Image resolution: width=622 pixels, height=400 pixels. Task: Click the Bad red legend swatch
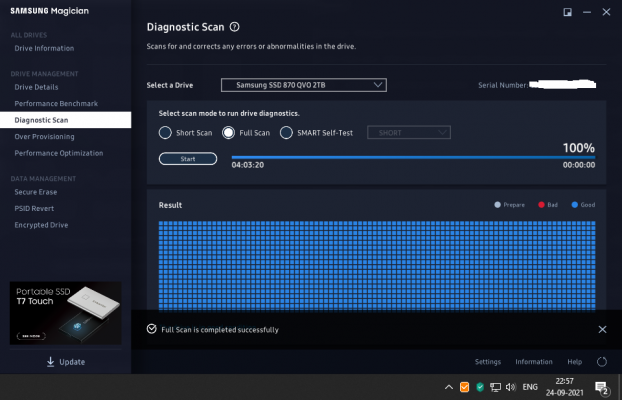click(541, 205)
